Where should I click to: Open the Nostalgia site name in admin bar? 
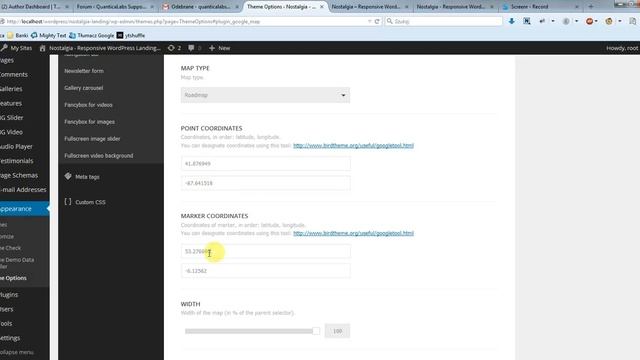coord(100,48)
